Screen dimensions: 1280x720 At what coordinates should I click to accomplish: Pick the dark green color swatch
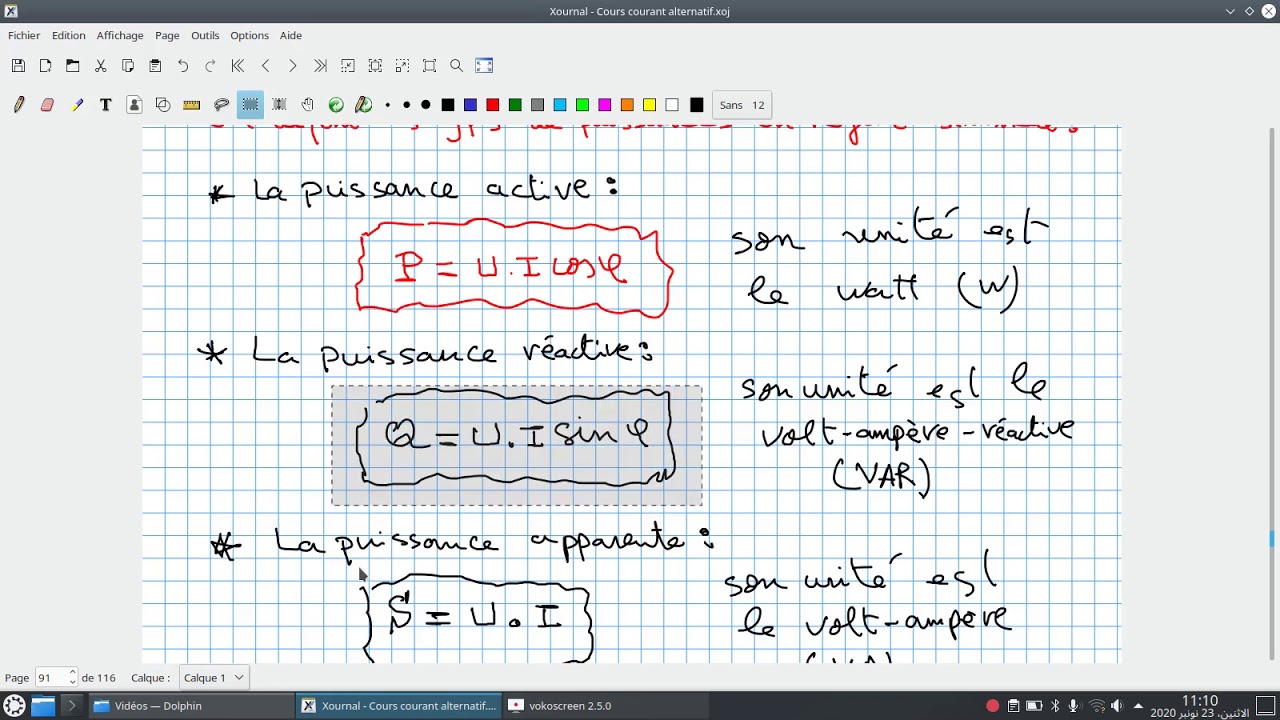click(x=515, y=105)
